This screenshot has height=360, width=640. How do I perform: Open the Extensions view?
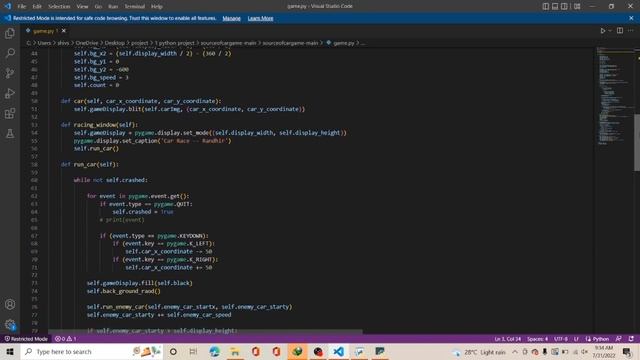pyautogui.click(x=10, y=113)
